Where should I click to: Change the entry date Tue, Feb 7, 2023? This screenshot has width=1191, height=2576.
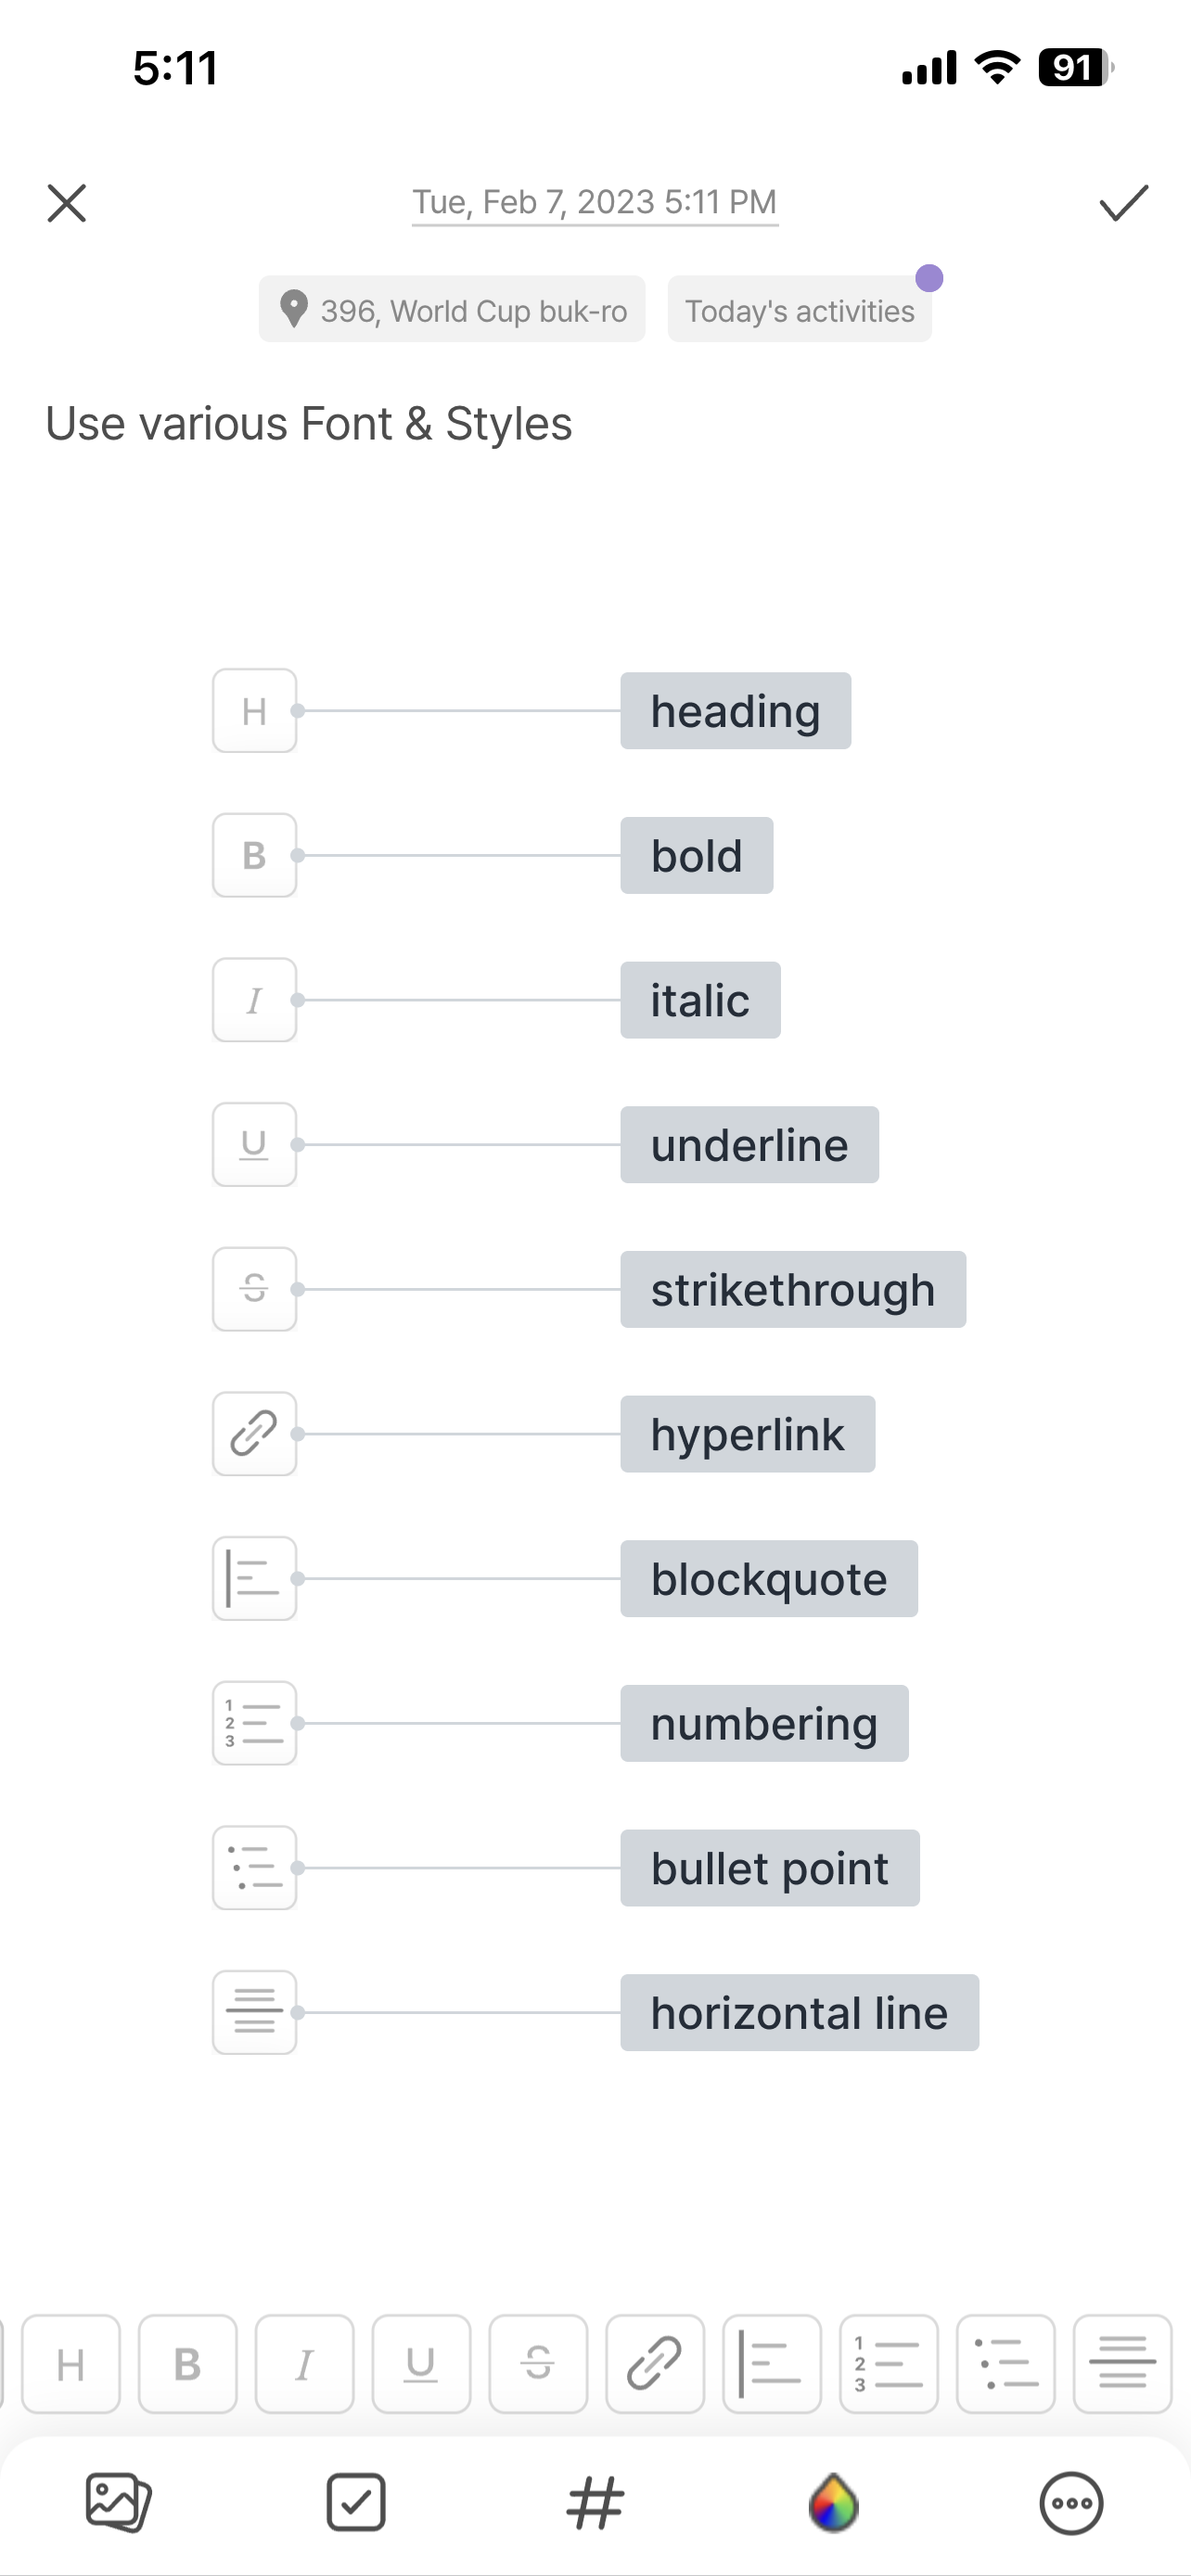595,202
